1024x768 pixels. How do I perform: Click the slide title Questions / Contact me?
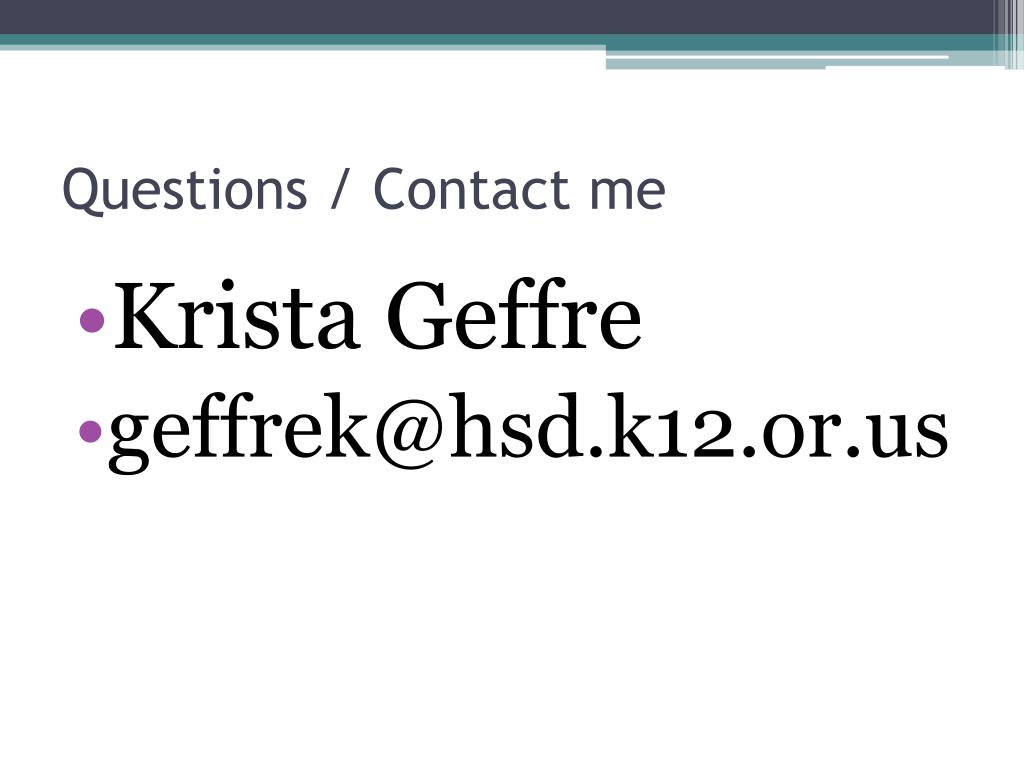pos(363,189)
